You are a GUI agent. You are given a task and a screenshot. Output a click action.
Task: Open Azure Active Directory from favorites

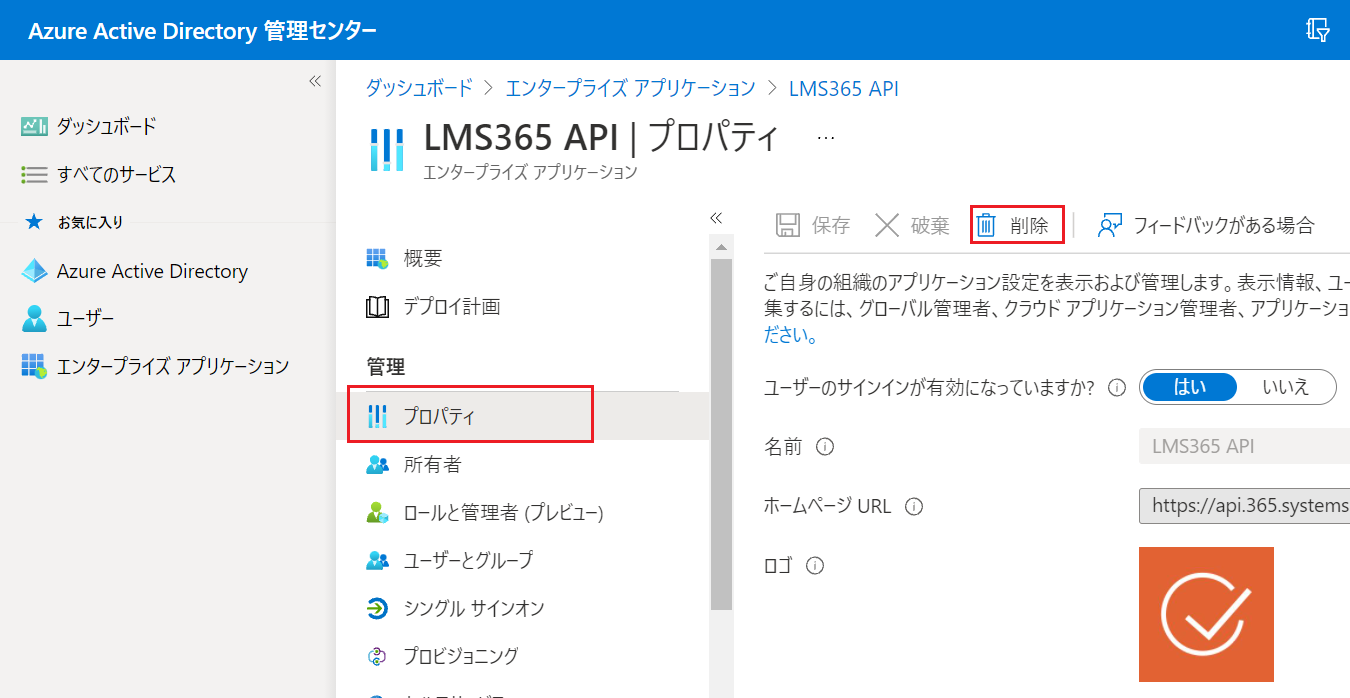coord(152,271)
